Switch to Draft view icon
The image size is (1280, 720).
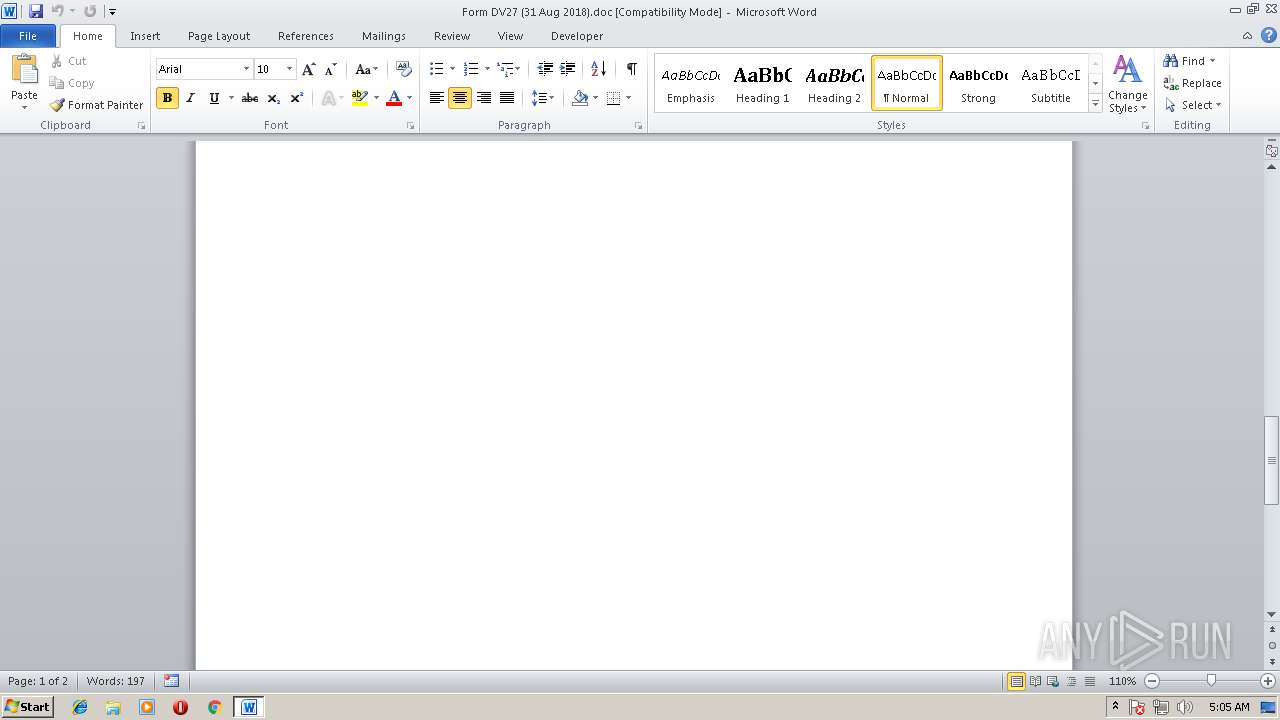tap(1089, 681)
